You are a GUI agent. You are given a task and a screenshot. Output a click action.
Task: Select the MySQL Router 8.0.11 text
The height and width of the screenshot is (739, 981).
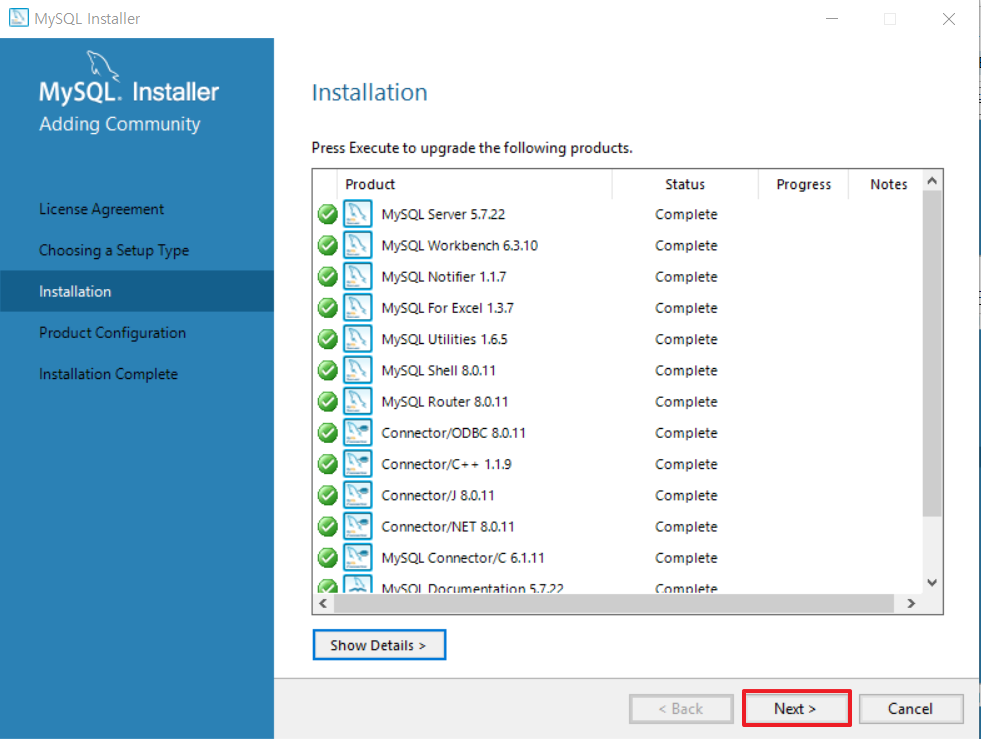click(x=445, y=402)
